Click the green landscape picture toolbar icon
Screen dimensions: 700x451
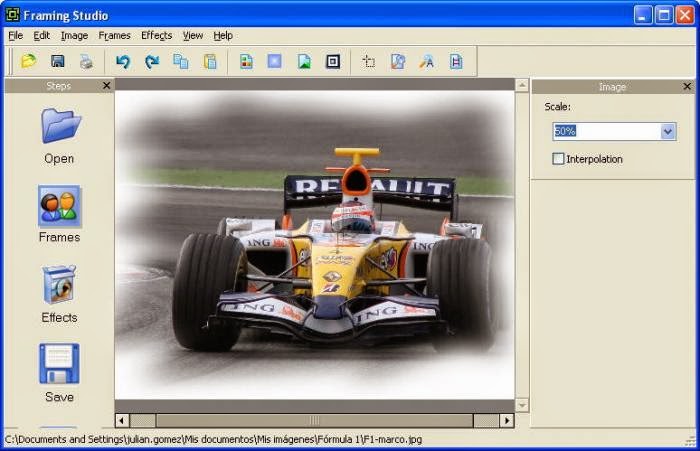(304, 62)
